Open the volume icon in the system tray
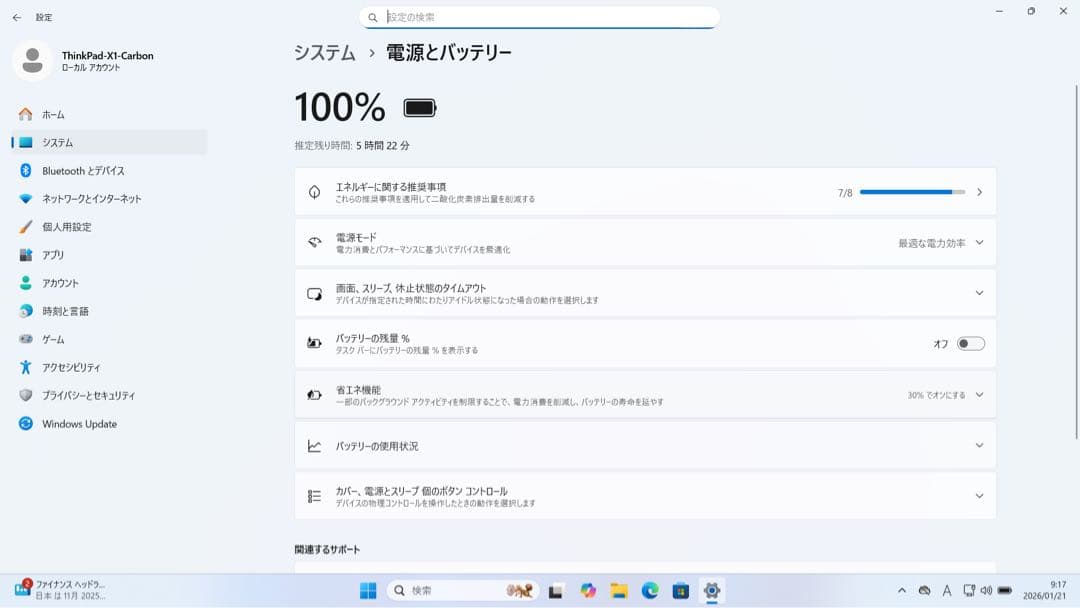The width and height of the screenshot is (1080, 608). [x=987, y=590]
